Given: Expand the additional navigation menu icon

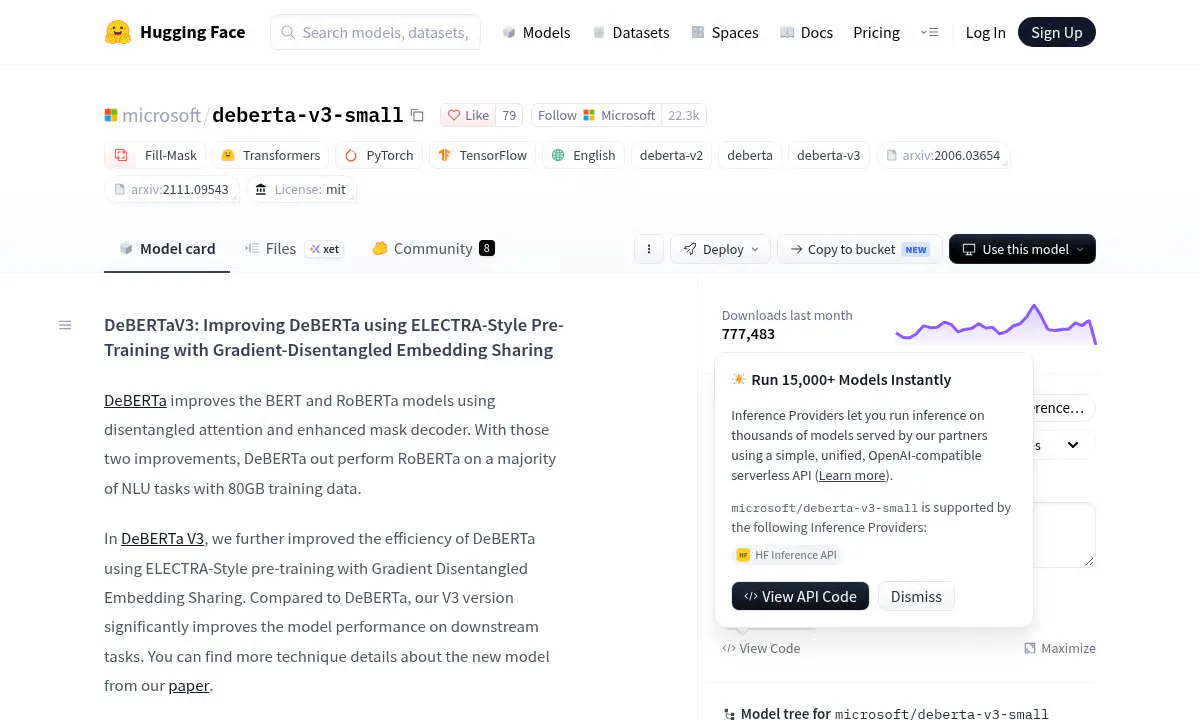Looking at the screenshot, I should pyautogui.click(x=929, y=32).
